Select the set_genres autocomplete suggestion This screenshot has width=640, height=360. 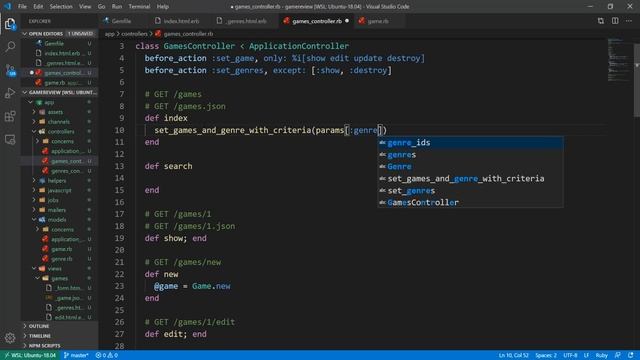(x=470, y=191)
